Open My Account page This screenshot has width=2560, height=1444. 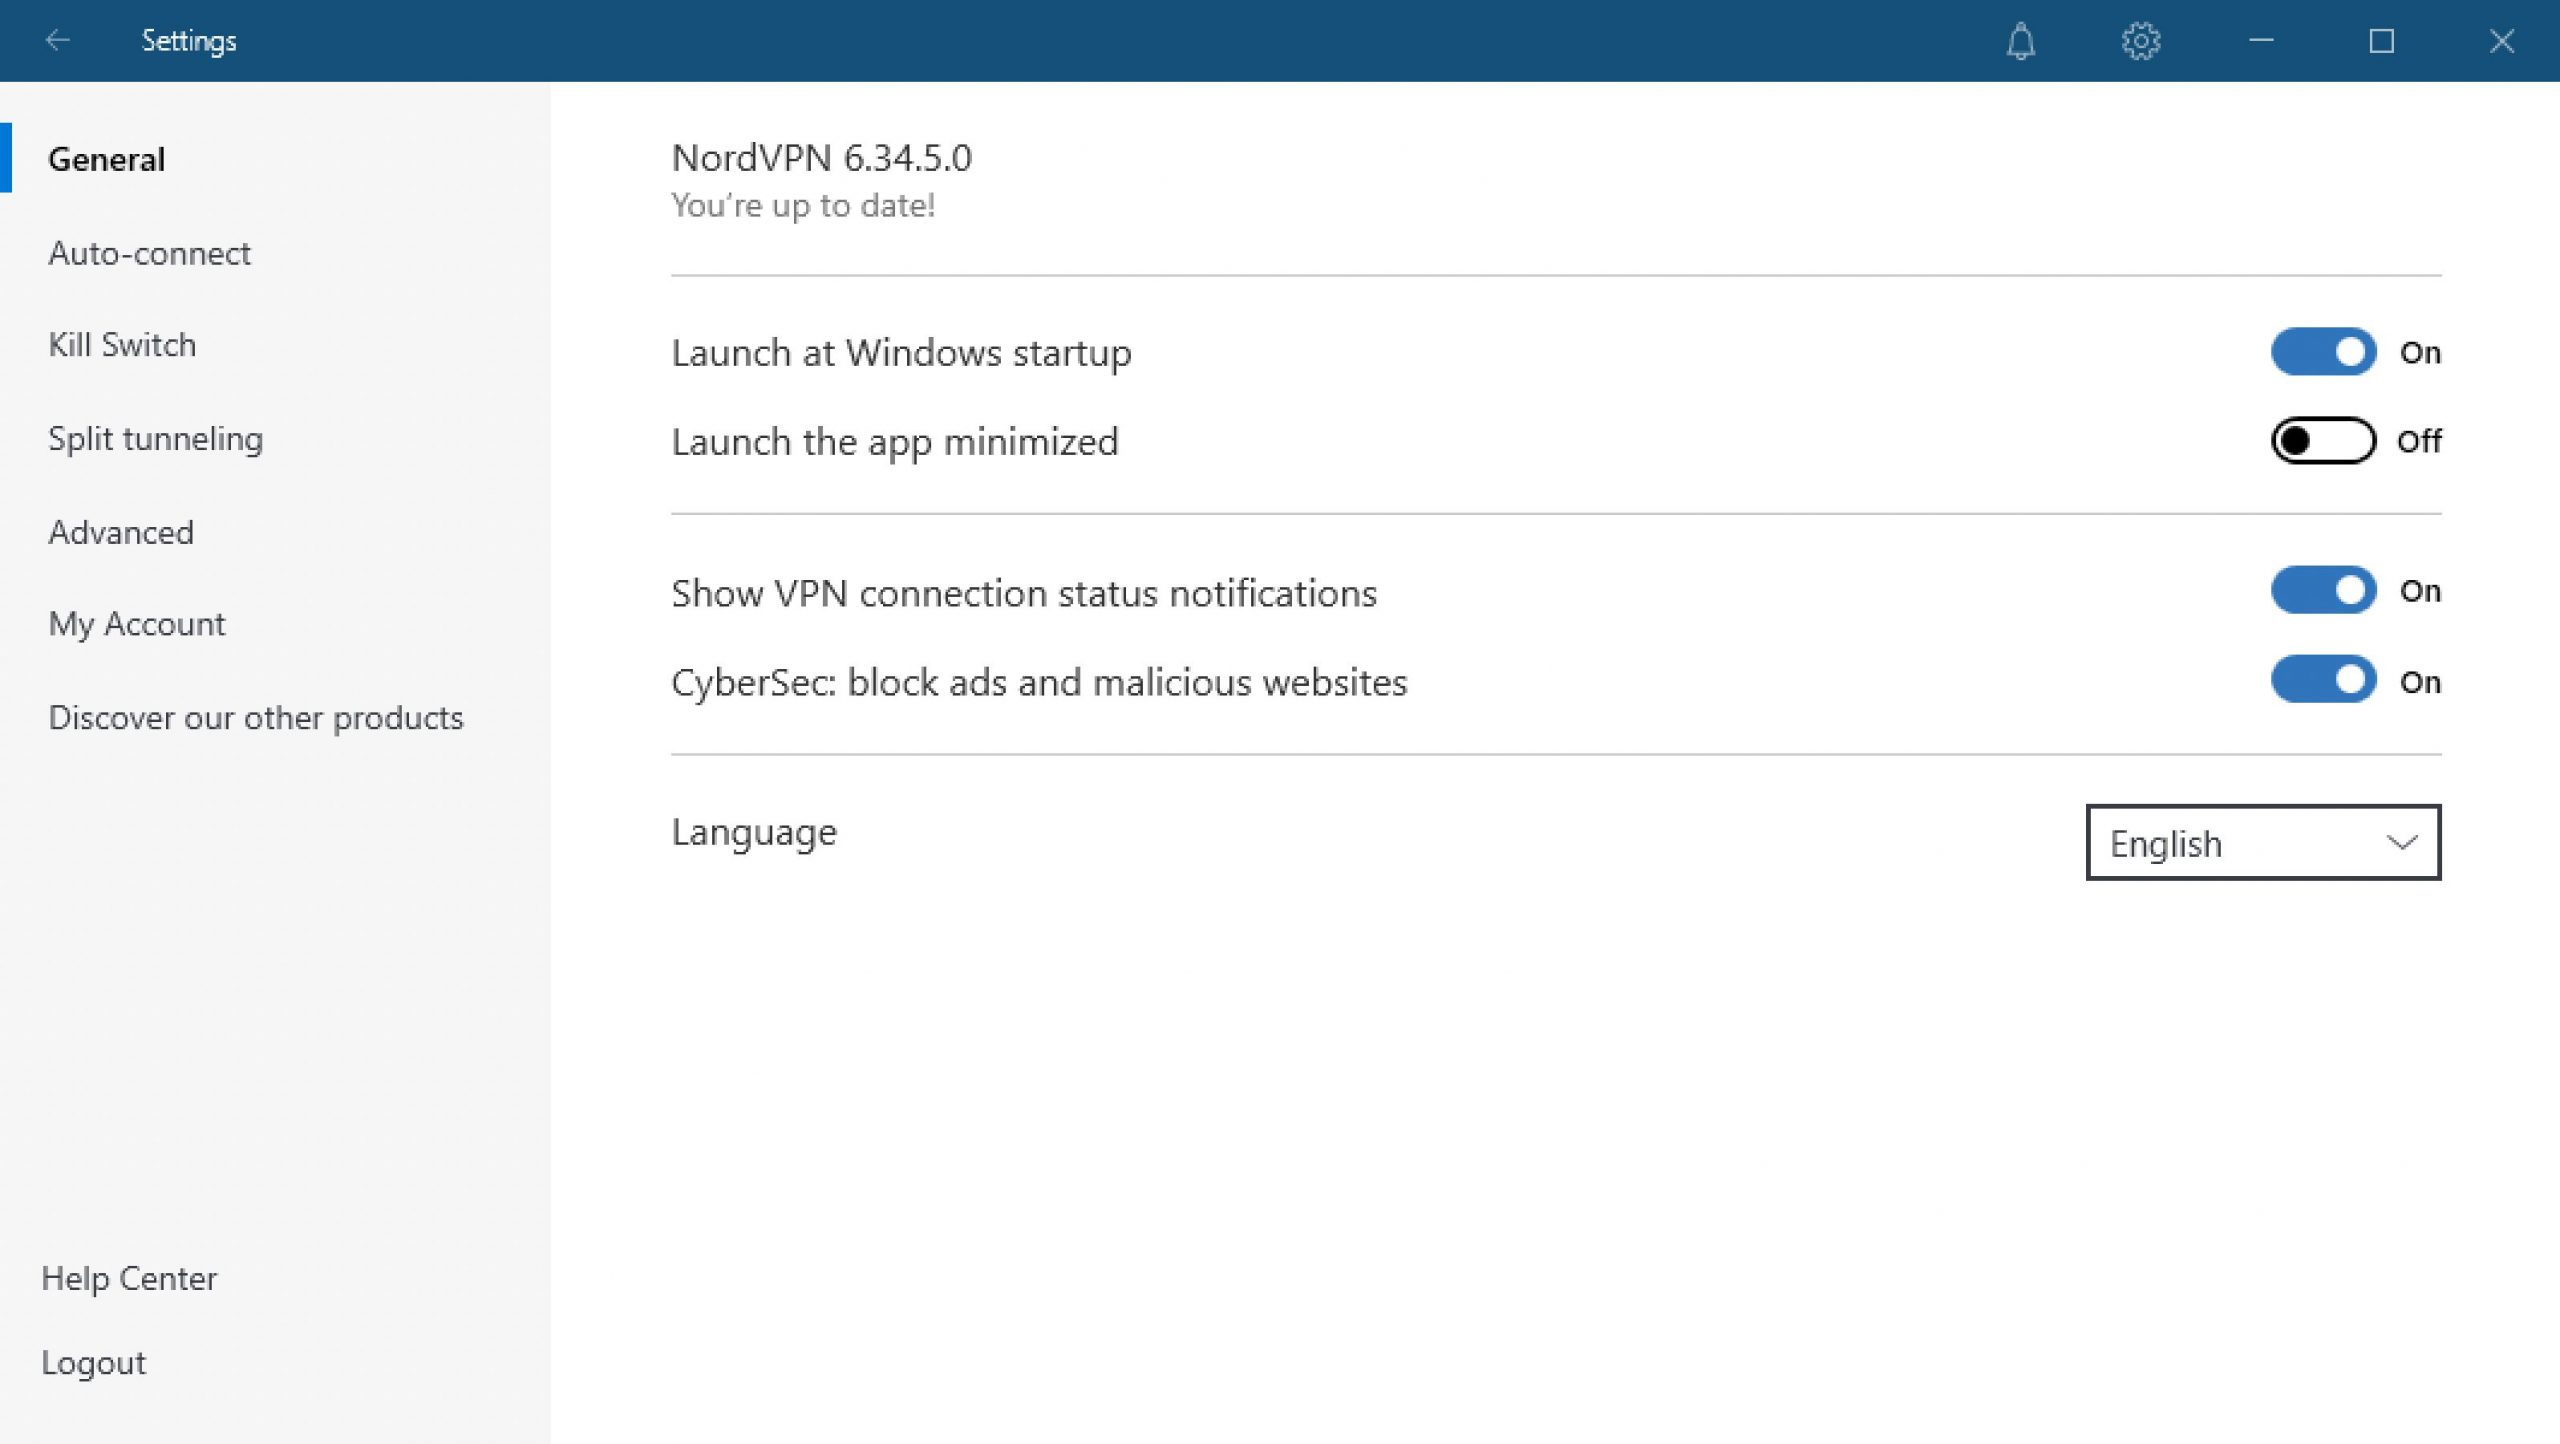pos(137,624)
